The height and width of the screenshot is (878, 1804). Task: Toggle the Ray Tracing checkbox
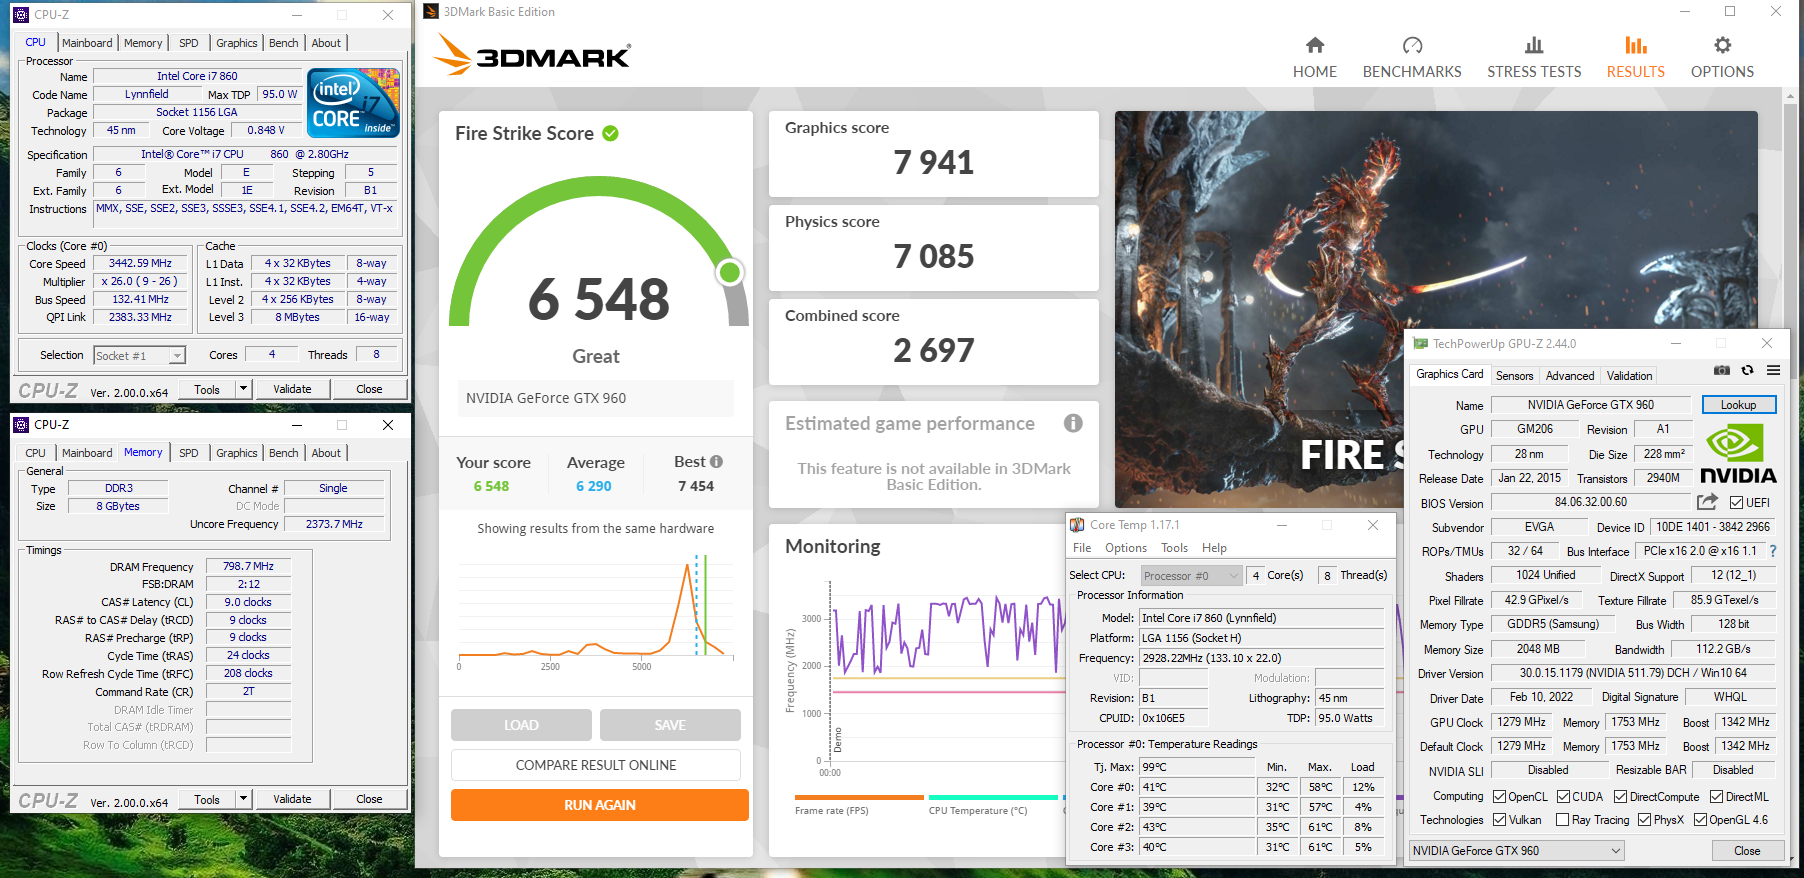tap(1562, 820)
